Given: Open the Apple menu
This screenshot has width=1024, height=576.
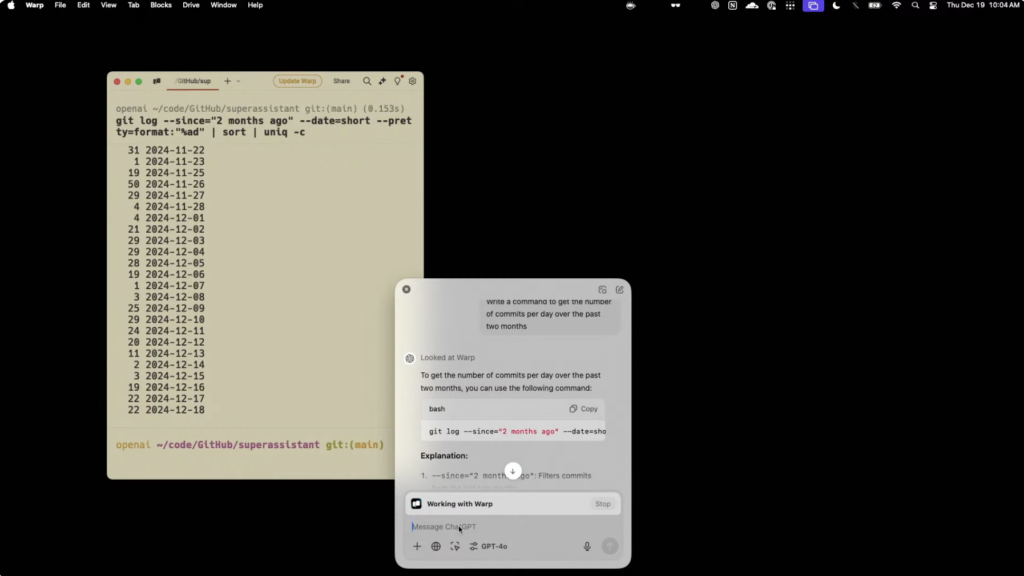Looking at the screenshot, I should pos(11,5).
